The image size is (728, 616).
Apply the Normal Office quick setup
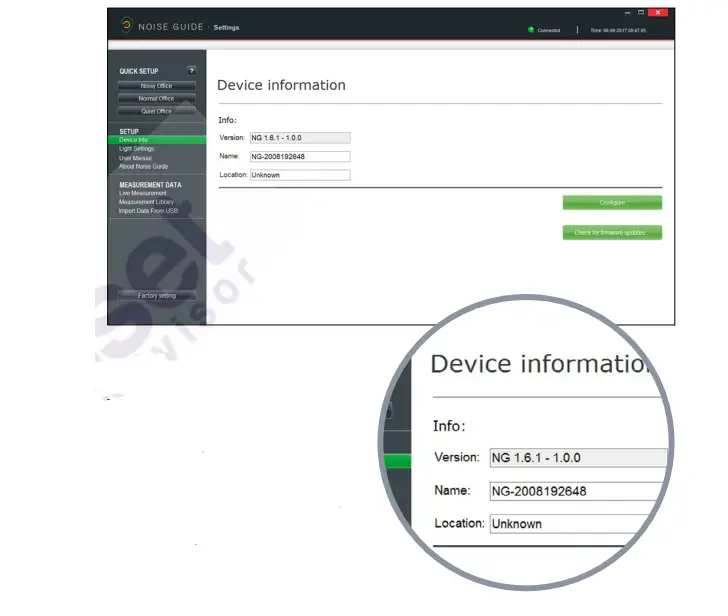click(156, 98)
